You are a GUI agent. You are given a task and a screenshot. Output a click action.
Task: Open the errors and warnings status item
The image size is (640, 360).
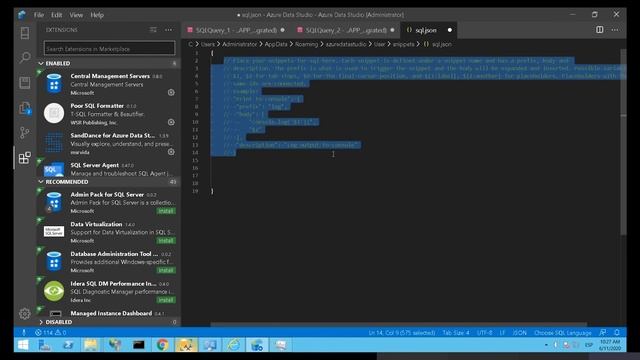click(x=51, y=333)
